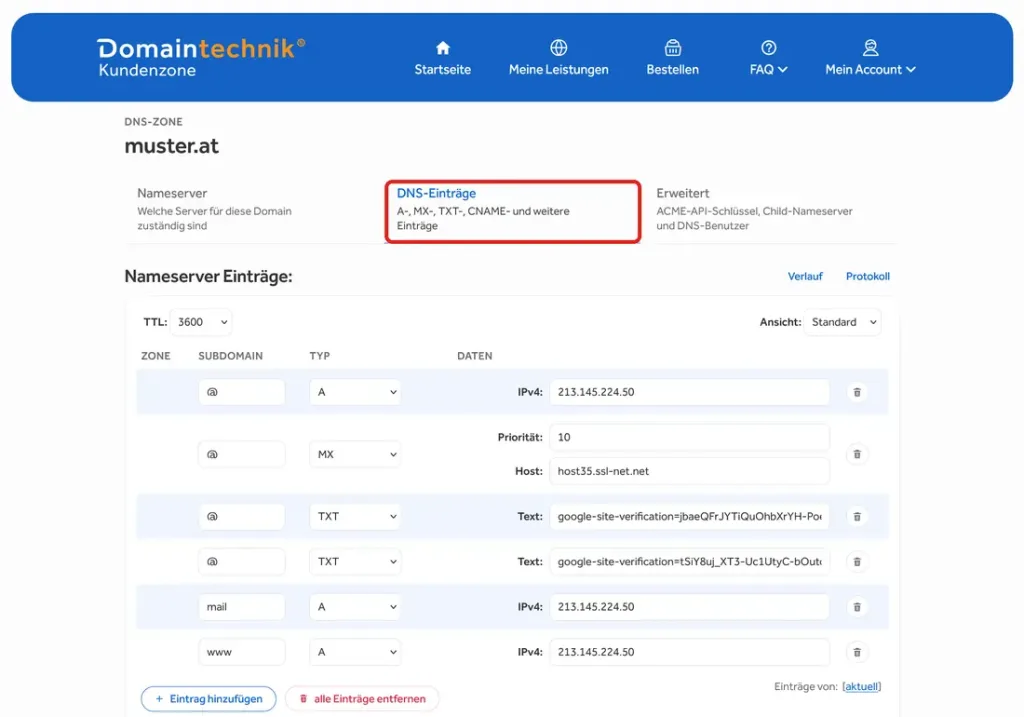Click the Text field starting google-site-verification=jbaeQFrJ
This screenshot has width=1024, height=717.
pos(689,517)
